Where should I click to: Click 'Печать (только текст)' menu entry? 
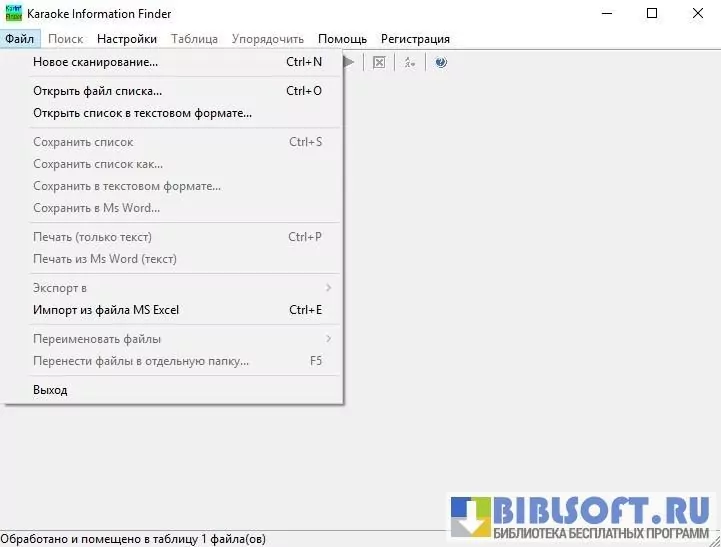pos(92,237)
